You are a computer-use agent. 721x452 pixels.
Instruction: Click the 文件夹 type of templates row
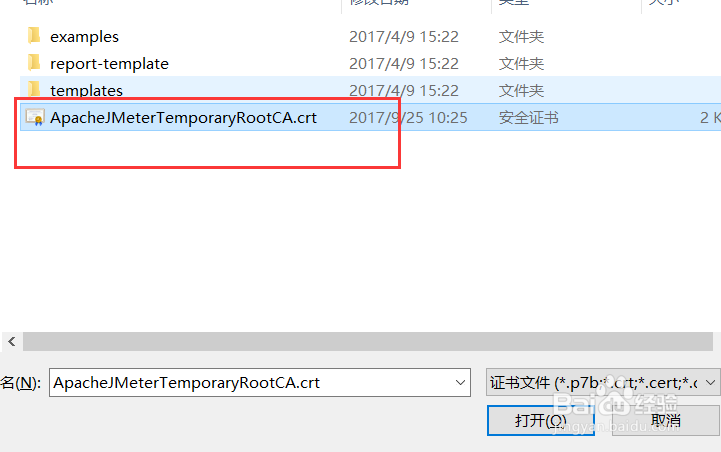pos(521,90)
